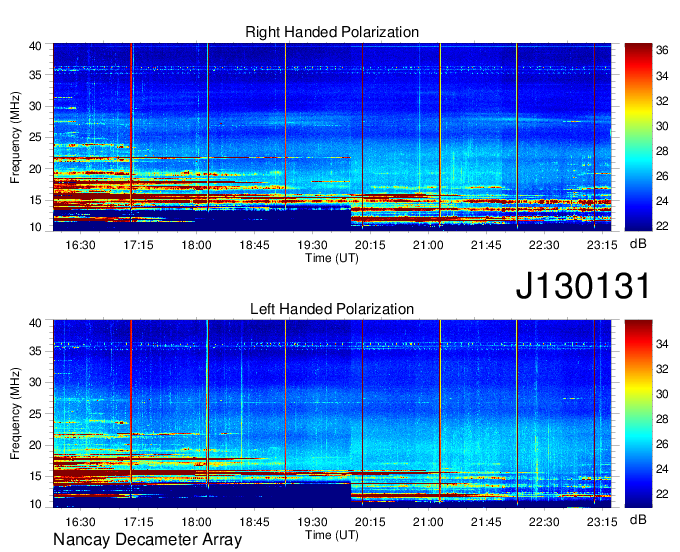Click the 36 value on Right Handed color bar

click(x=662, y=51)
